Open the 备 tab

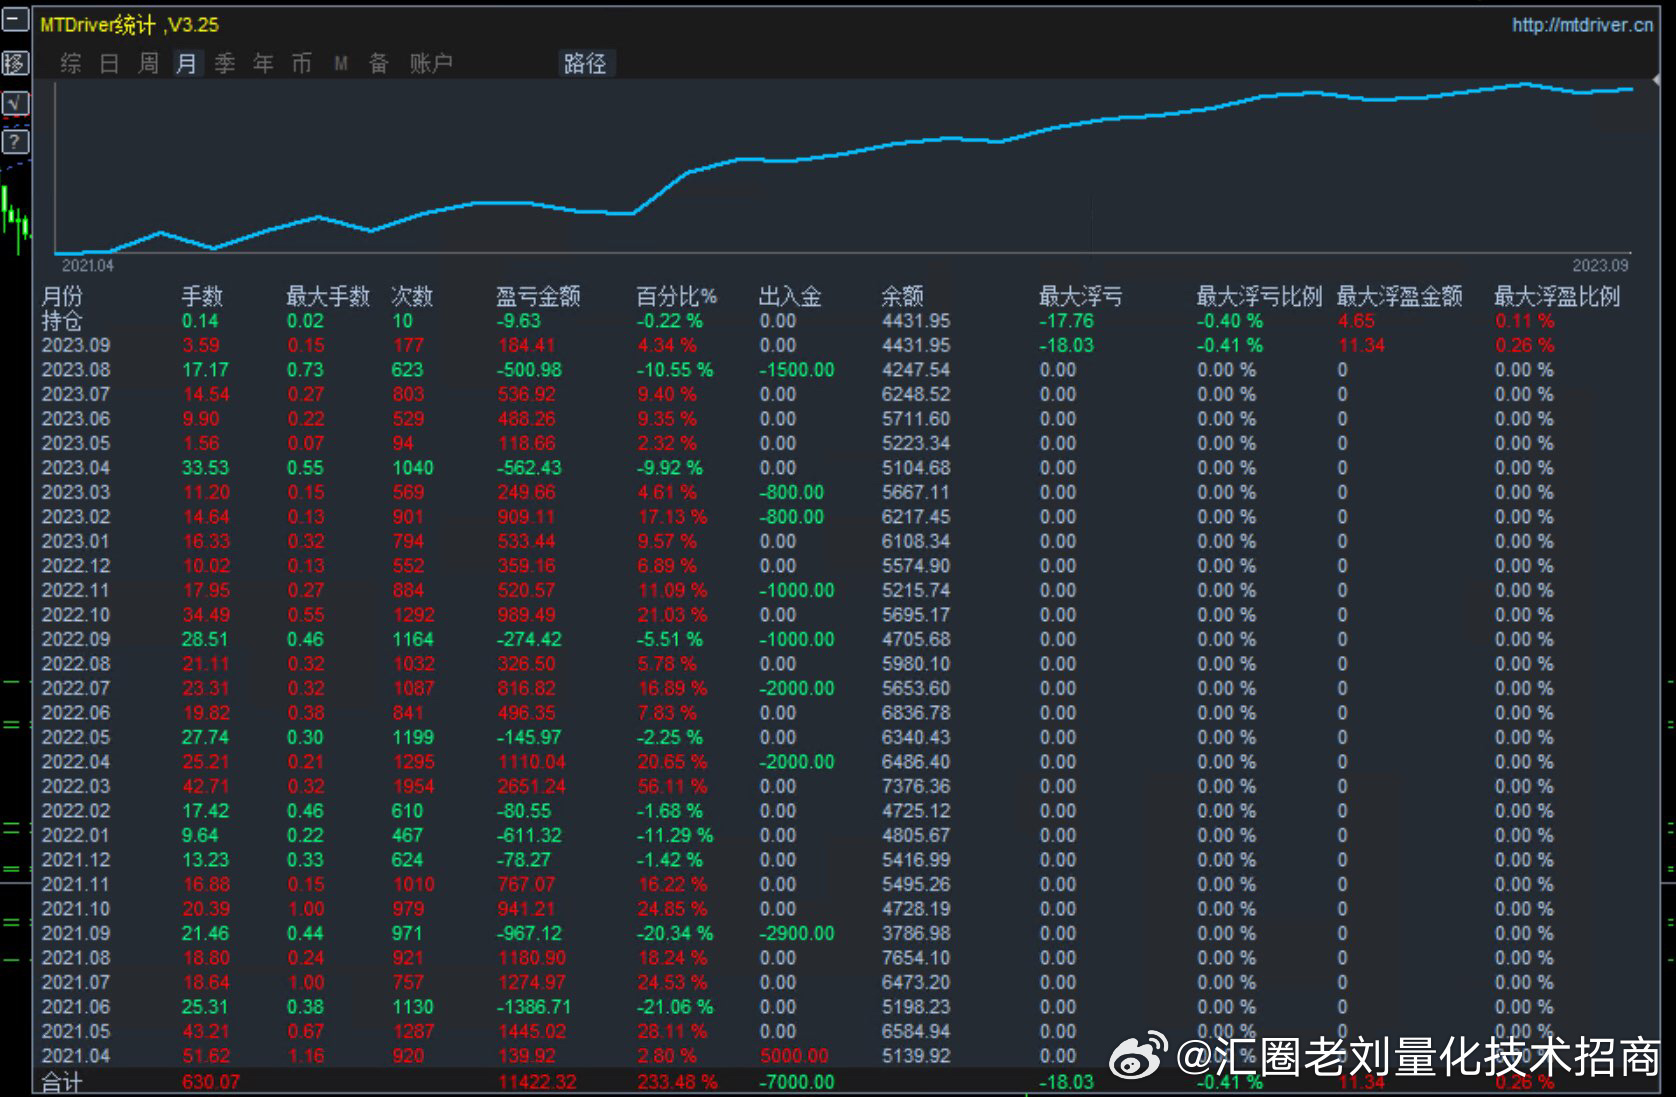click(379, 64)
